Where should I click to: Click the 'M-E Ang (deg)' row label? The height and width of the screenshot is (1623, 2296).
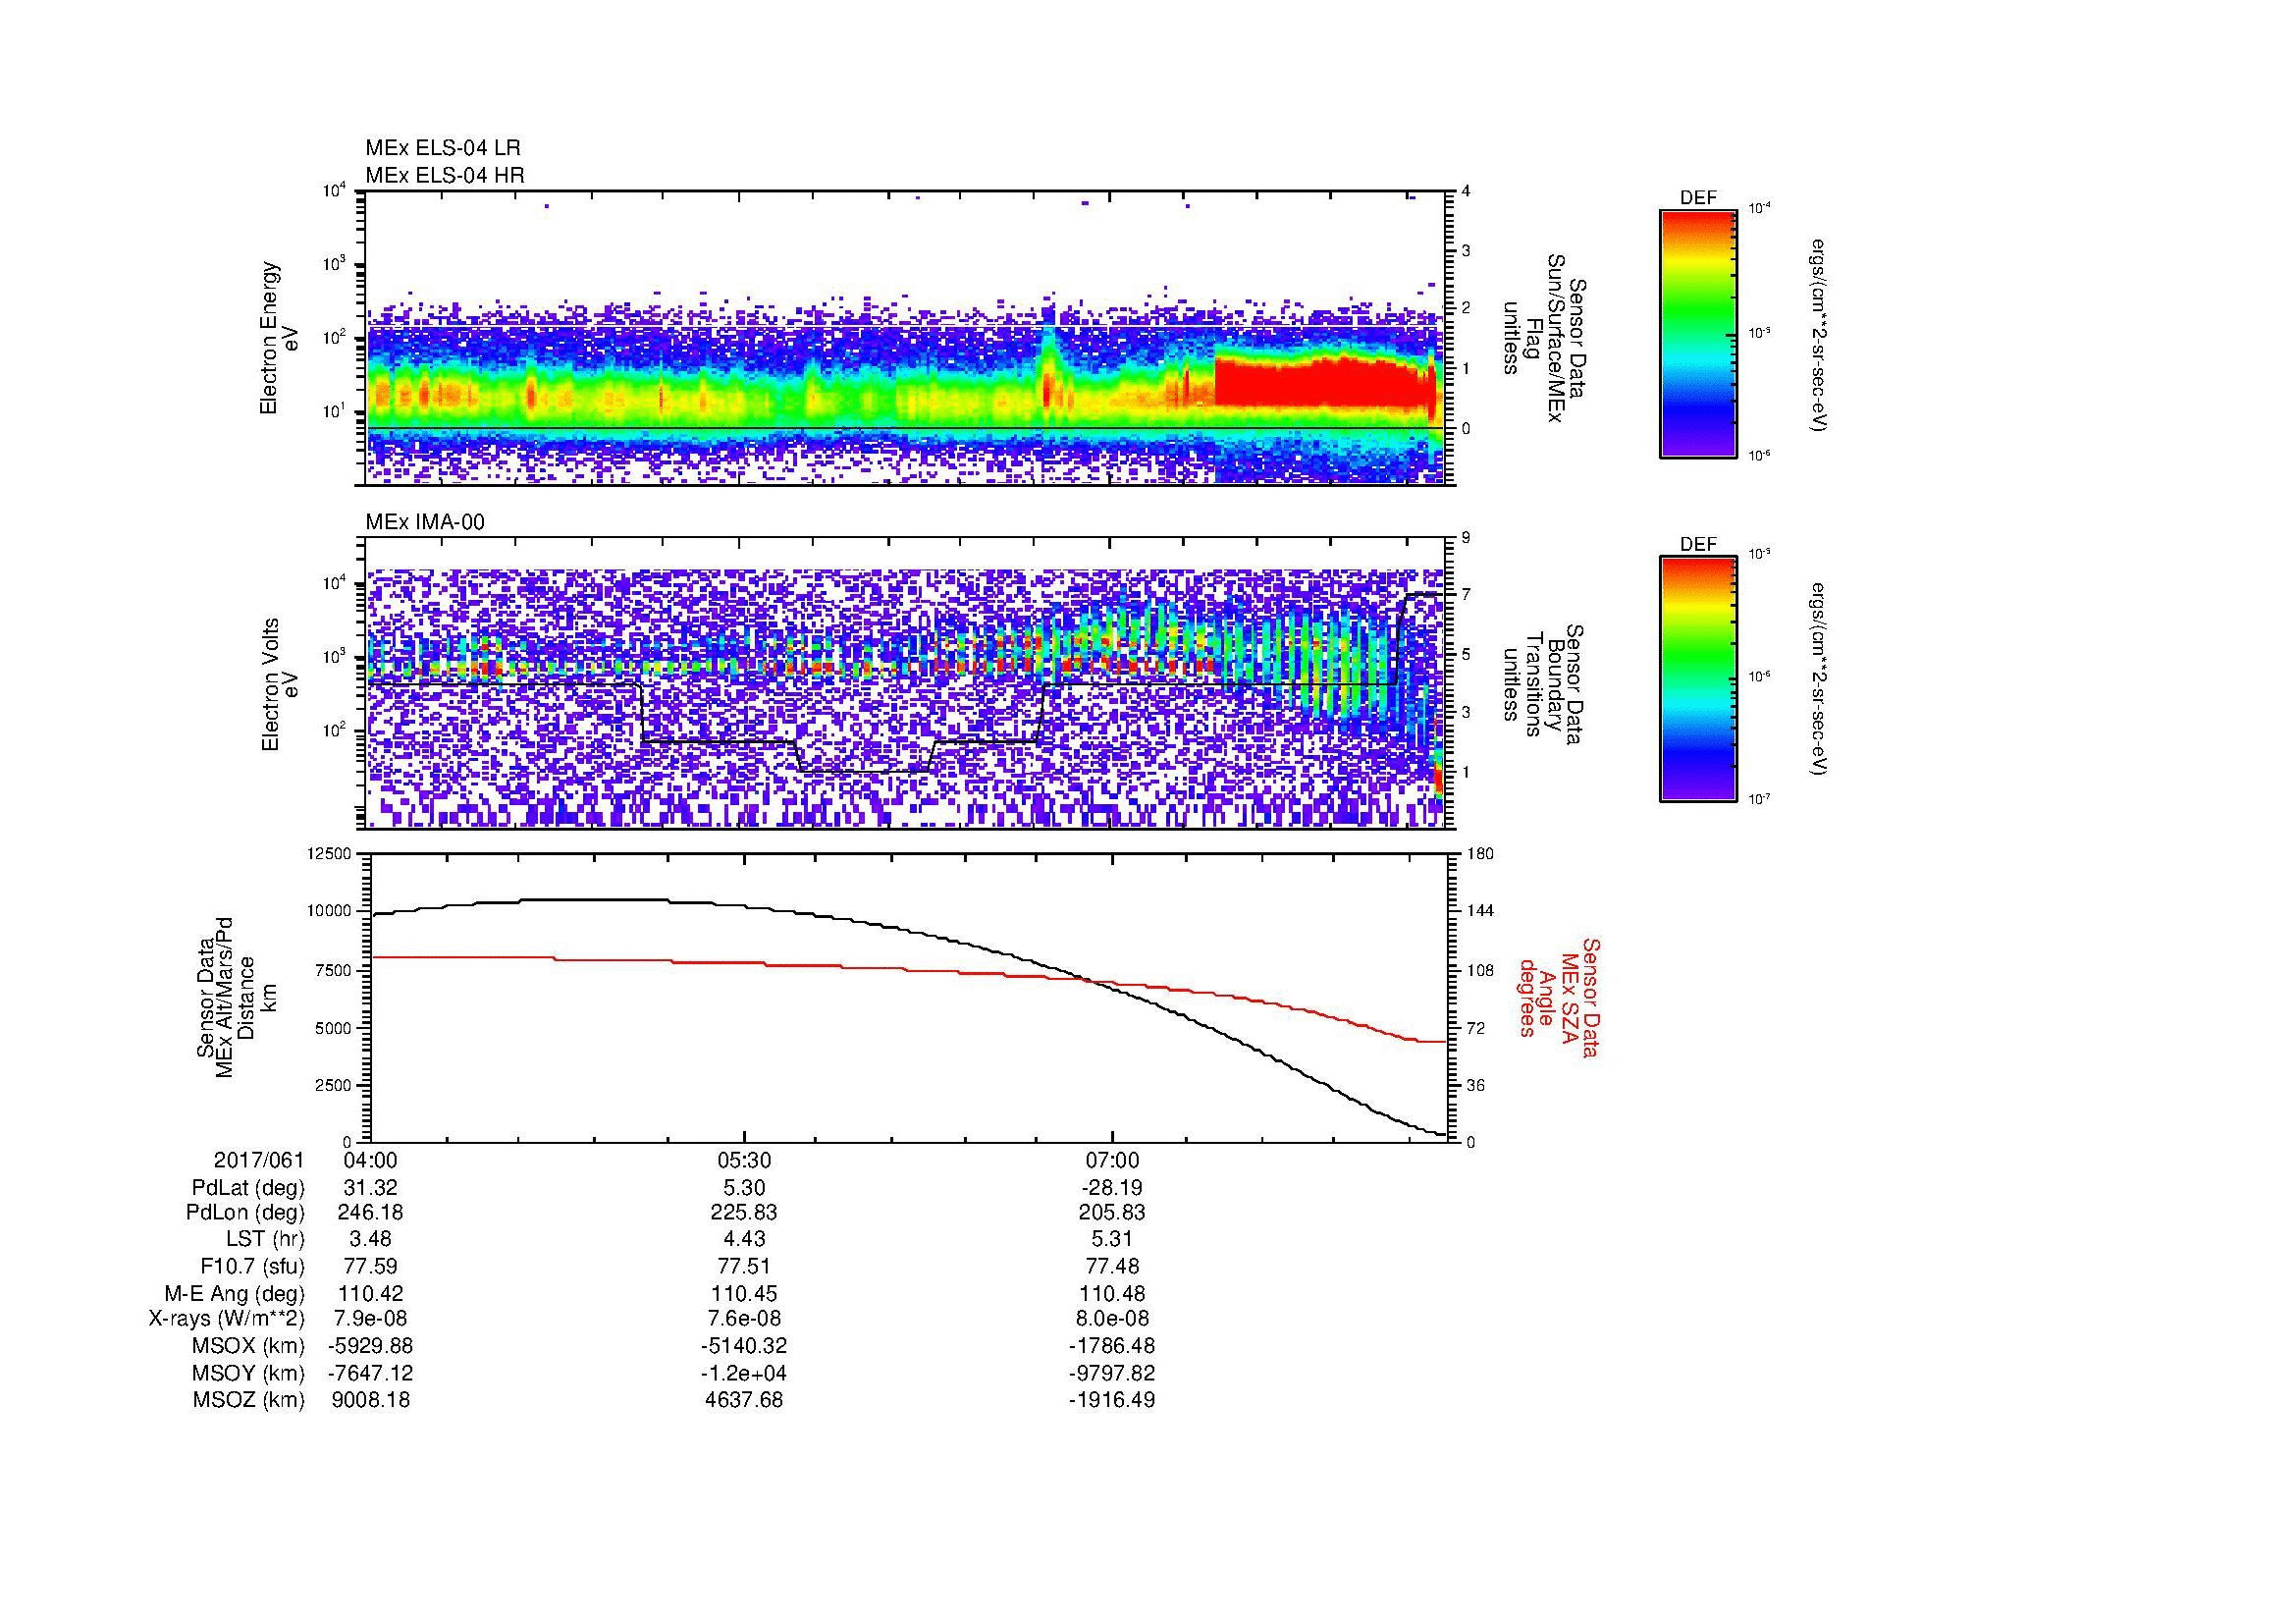(x=234, y=1294)
